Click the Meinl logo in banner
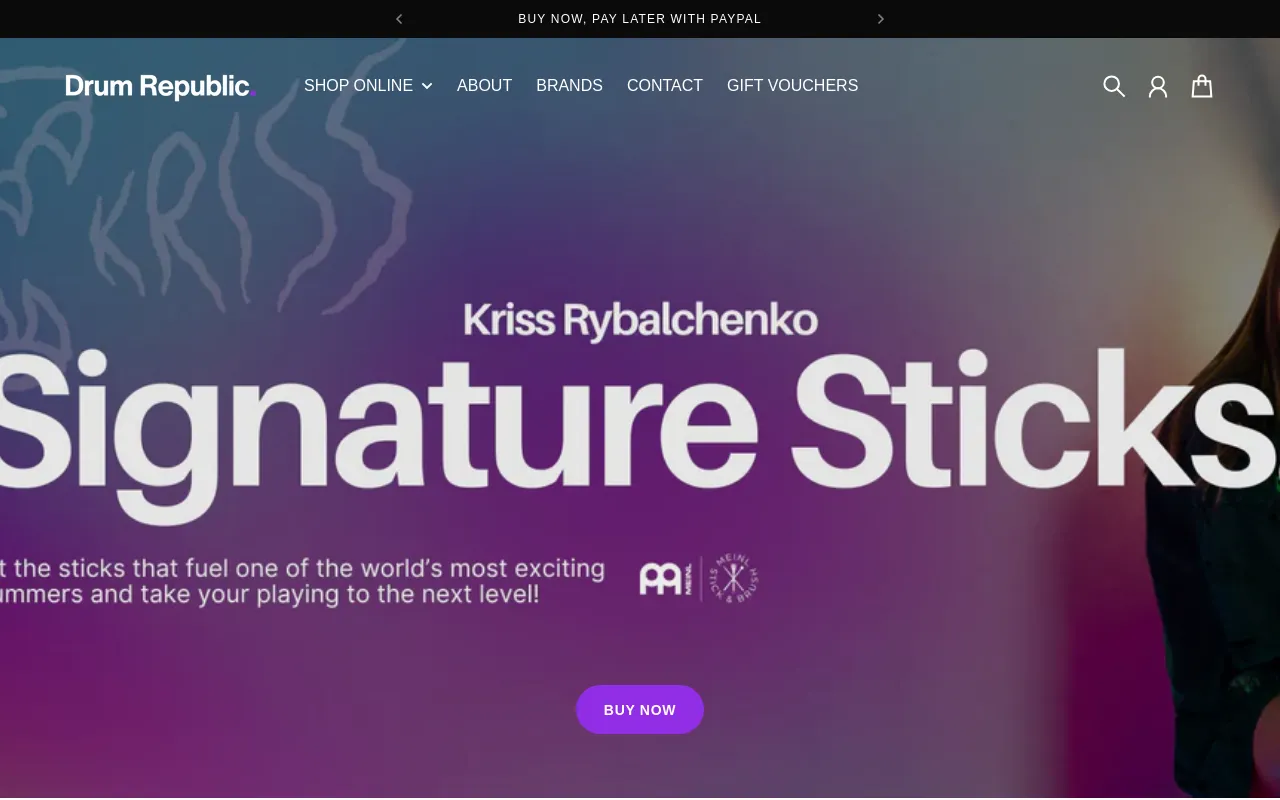The height and width of the screenshot is (800, 1280). tap(665, 579)
